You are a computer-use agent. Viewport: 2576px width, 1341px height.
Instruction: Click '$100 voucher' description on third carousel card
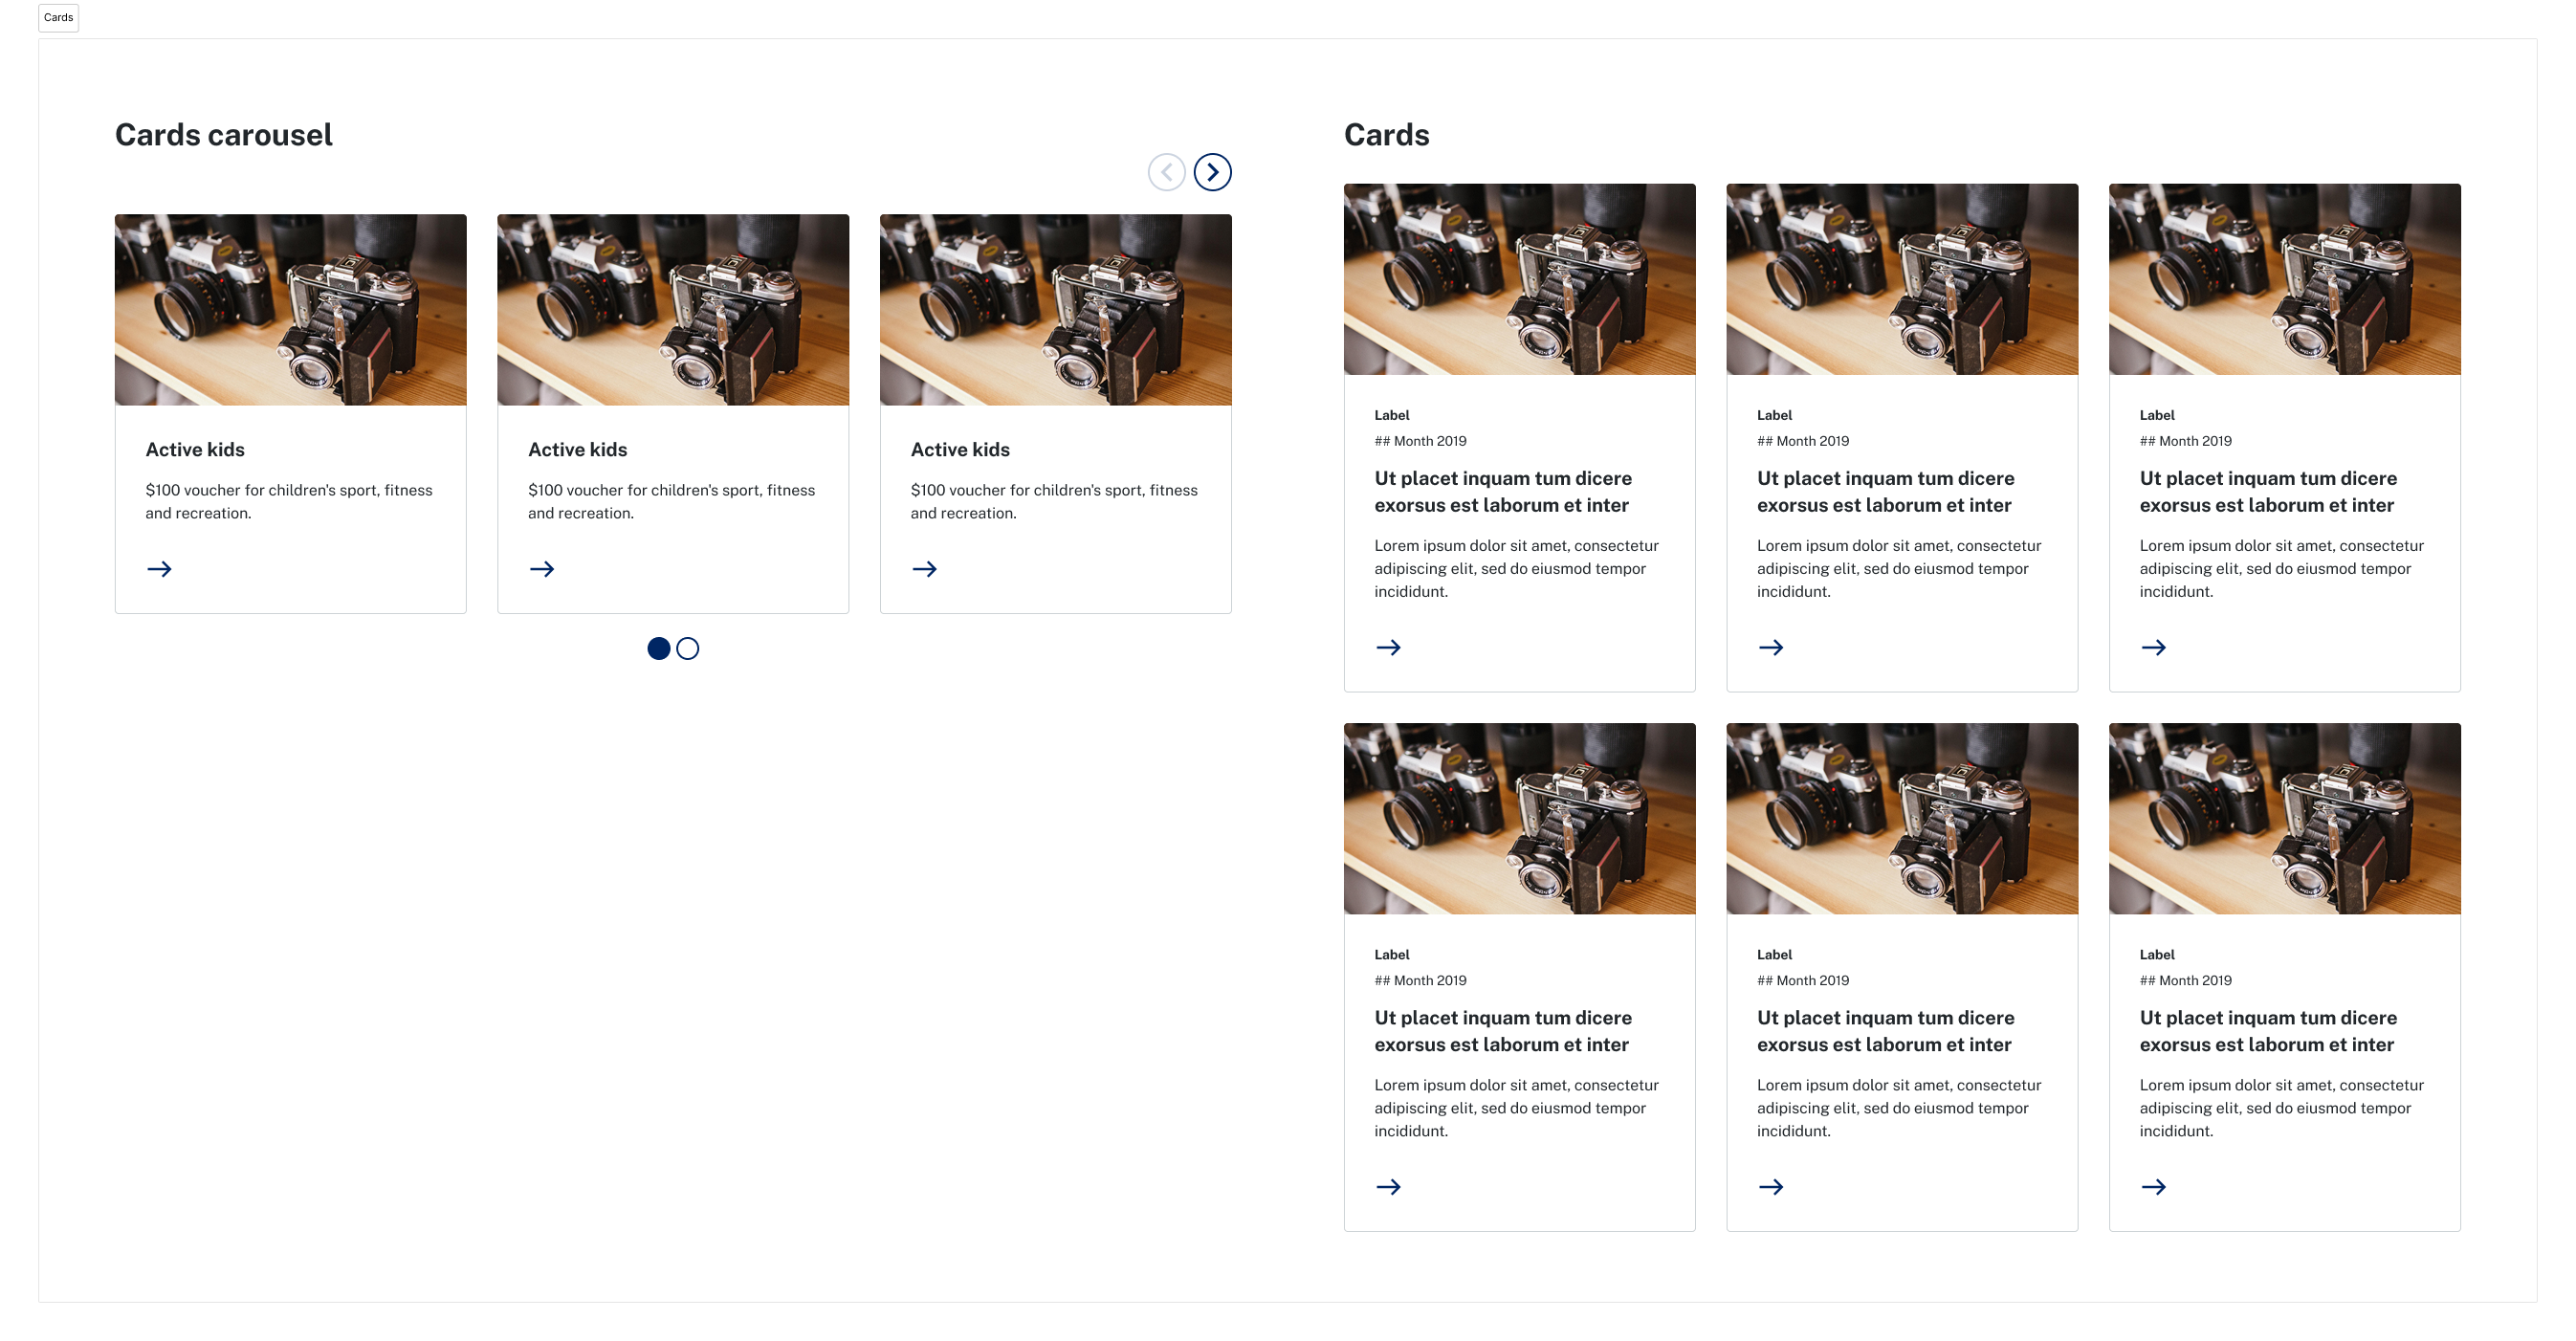point(1054,502)
